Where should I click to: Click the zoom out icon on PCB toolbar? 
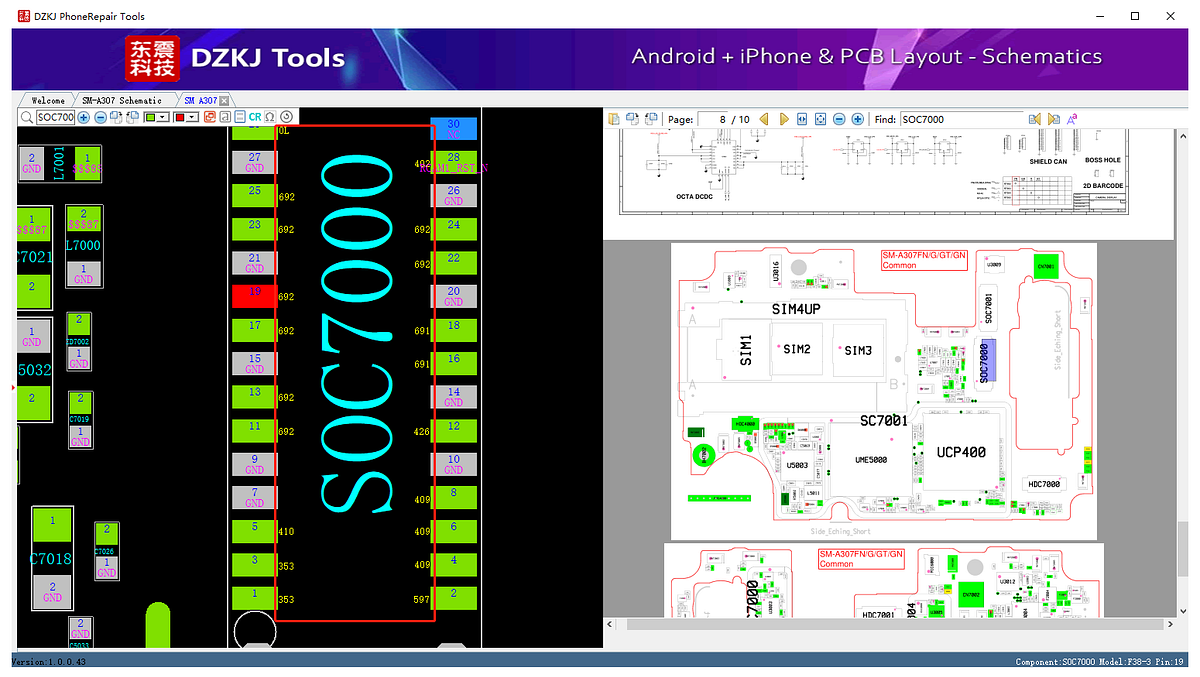[100, 116]
